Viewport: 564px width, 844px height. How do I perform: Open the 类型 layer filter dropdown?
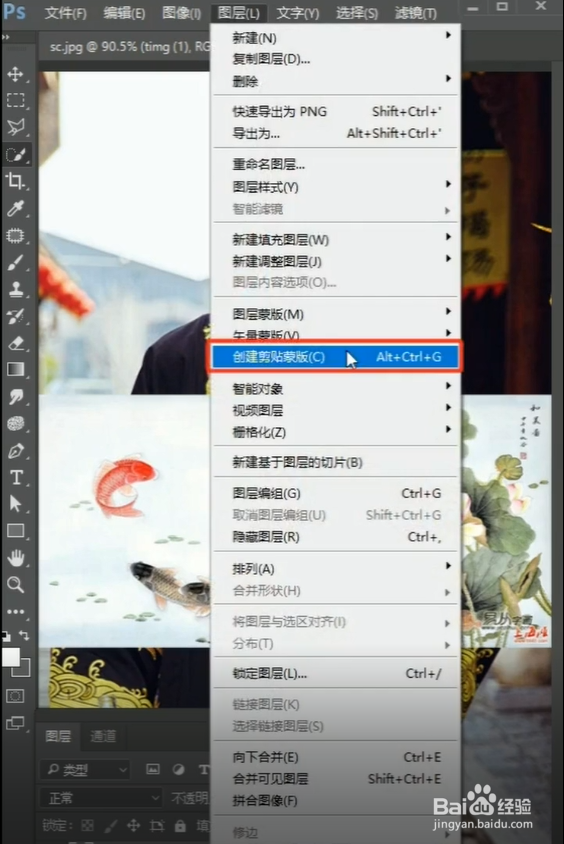(86, 770)
